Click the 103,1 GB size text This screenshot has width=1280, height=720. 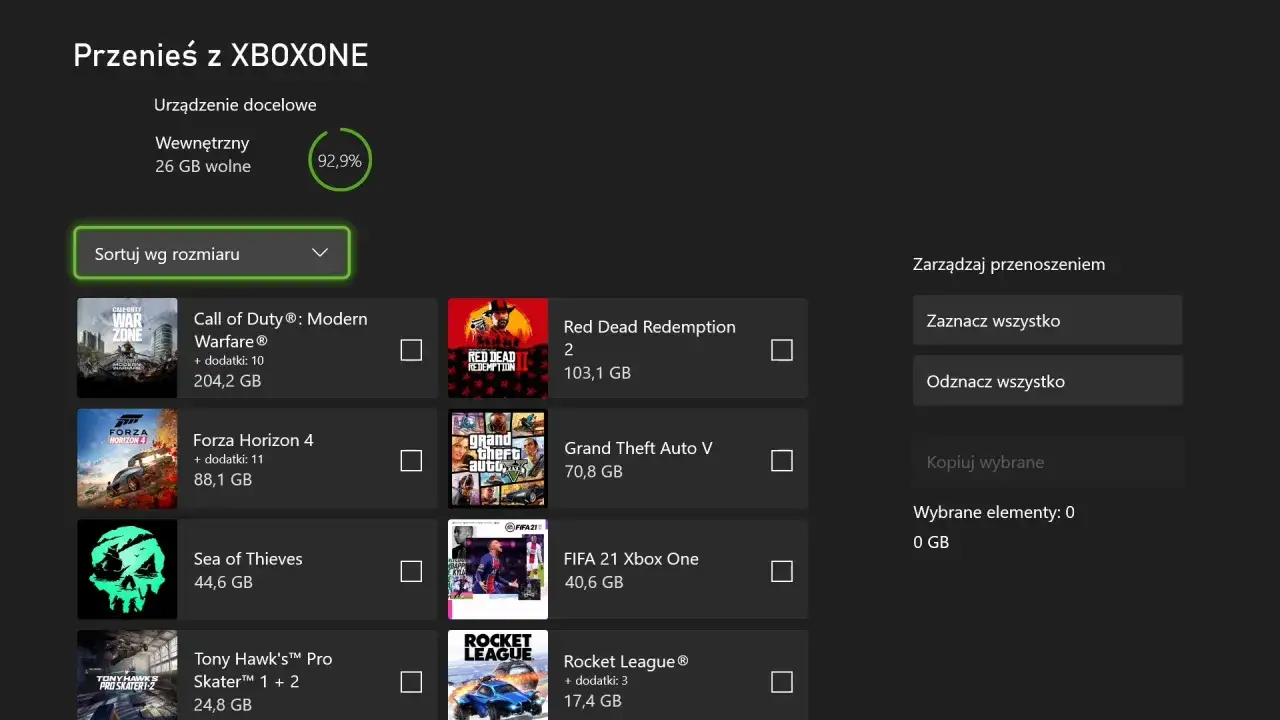[597, 373]
